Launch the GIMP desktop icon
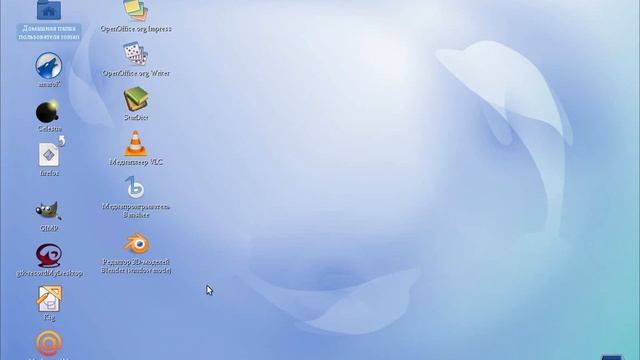This screenshot has height=360, width=640. point(49,211)
